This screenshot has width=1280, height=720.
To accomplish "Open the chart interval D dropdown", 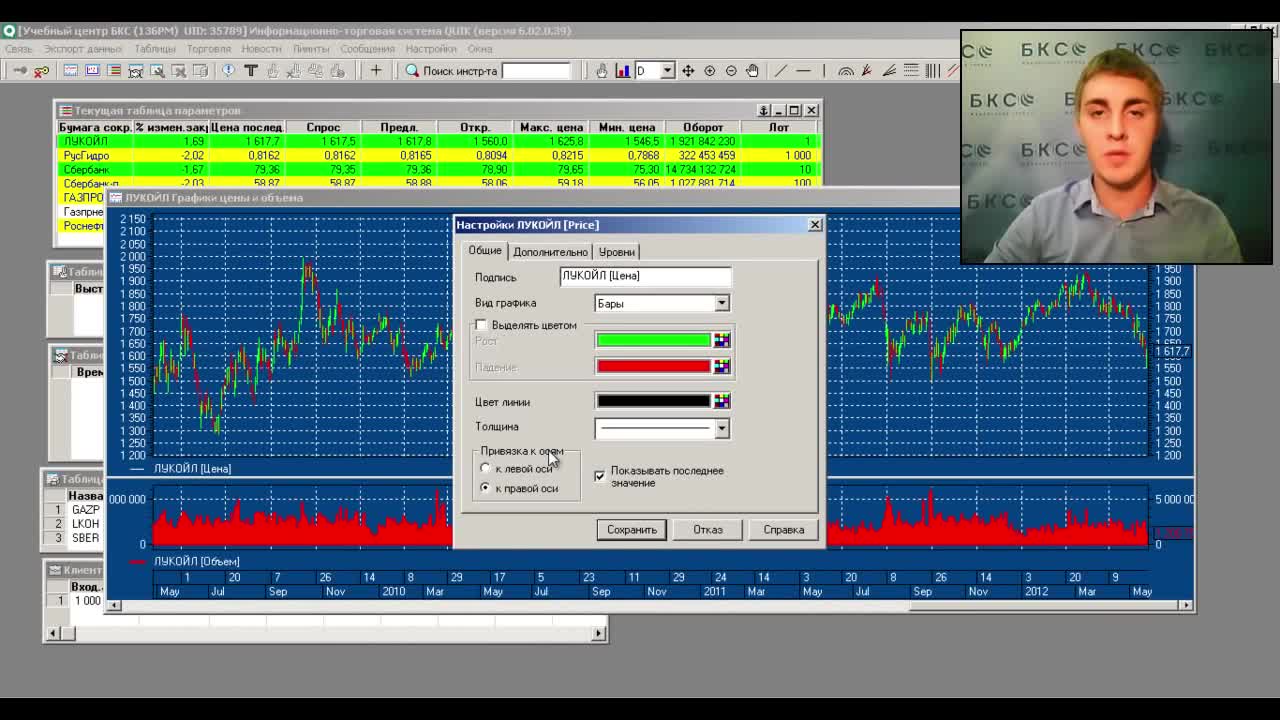I will pos(667,71).
